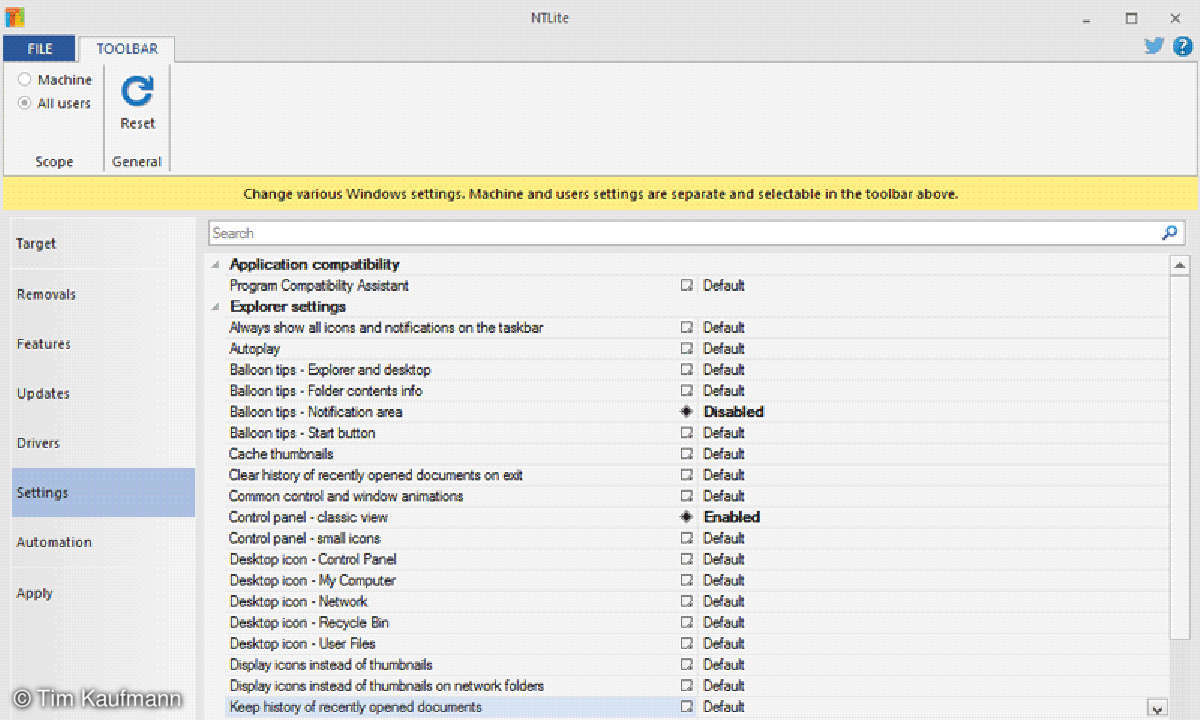
Task: Click the diamond icon for Control panel - classic view
Action: point(687,517)
